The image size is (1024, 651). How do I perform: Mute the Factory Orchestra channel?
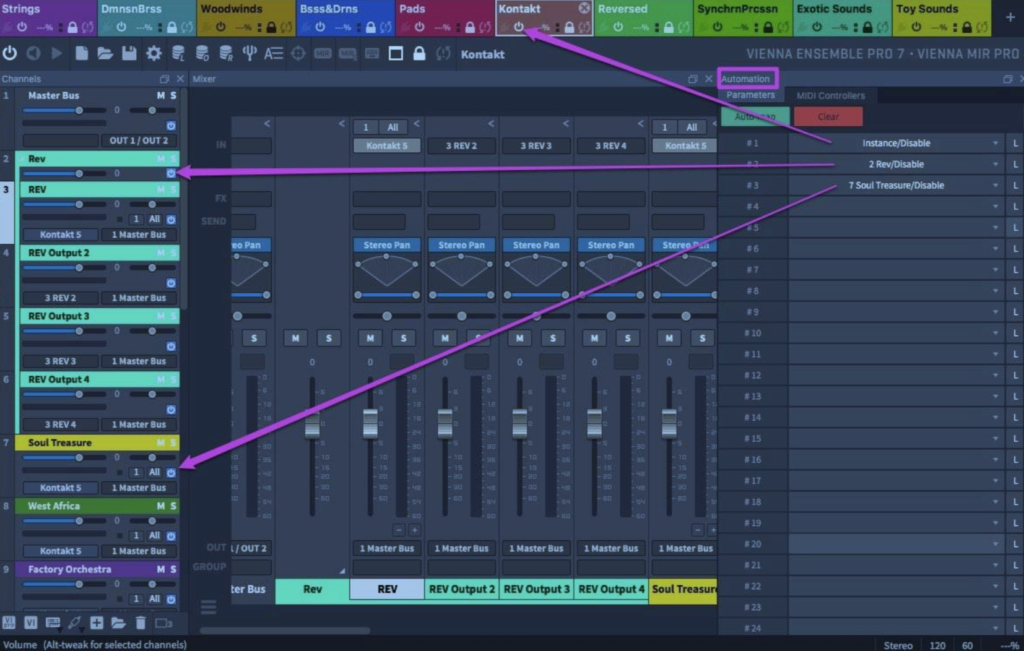coord(161,569)
